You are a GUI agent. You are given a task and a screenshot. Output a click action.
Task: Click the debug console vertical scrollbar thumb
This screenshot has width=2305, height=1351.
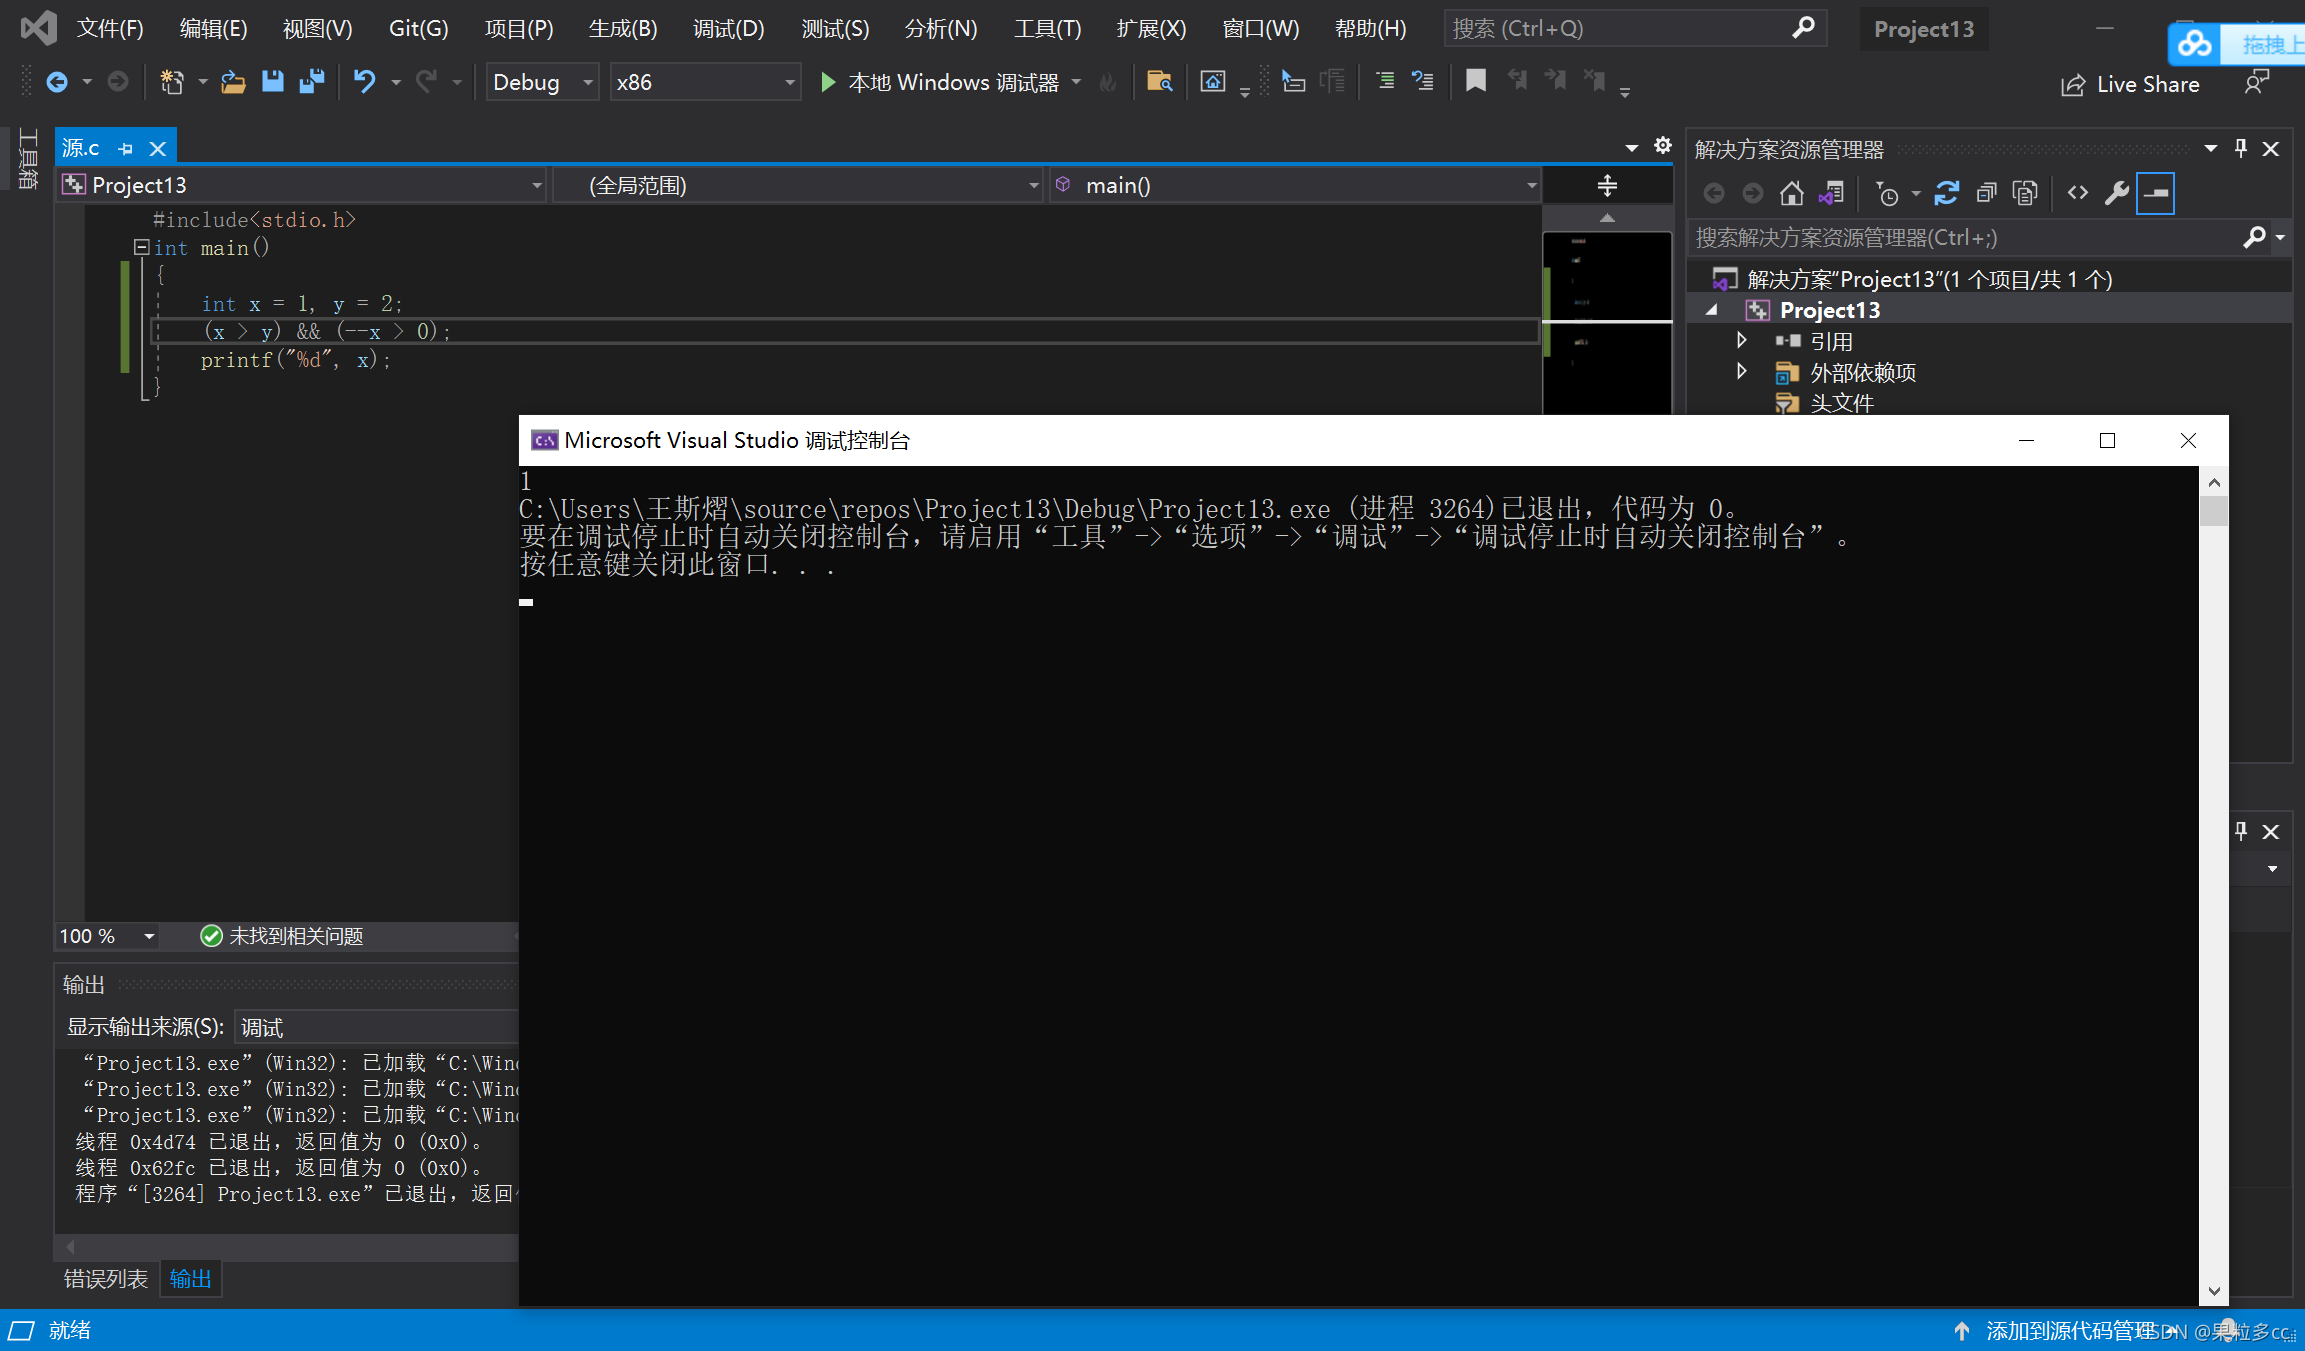(x=2214, y=510)
